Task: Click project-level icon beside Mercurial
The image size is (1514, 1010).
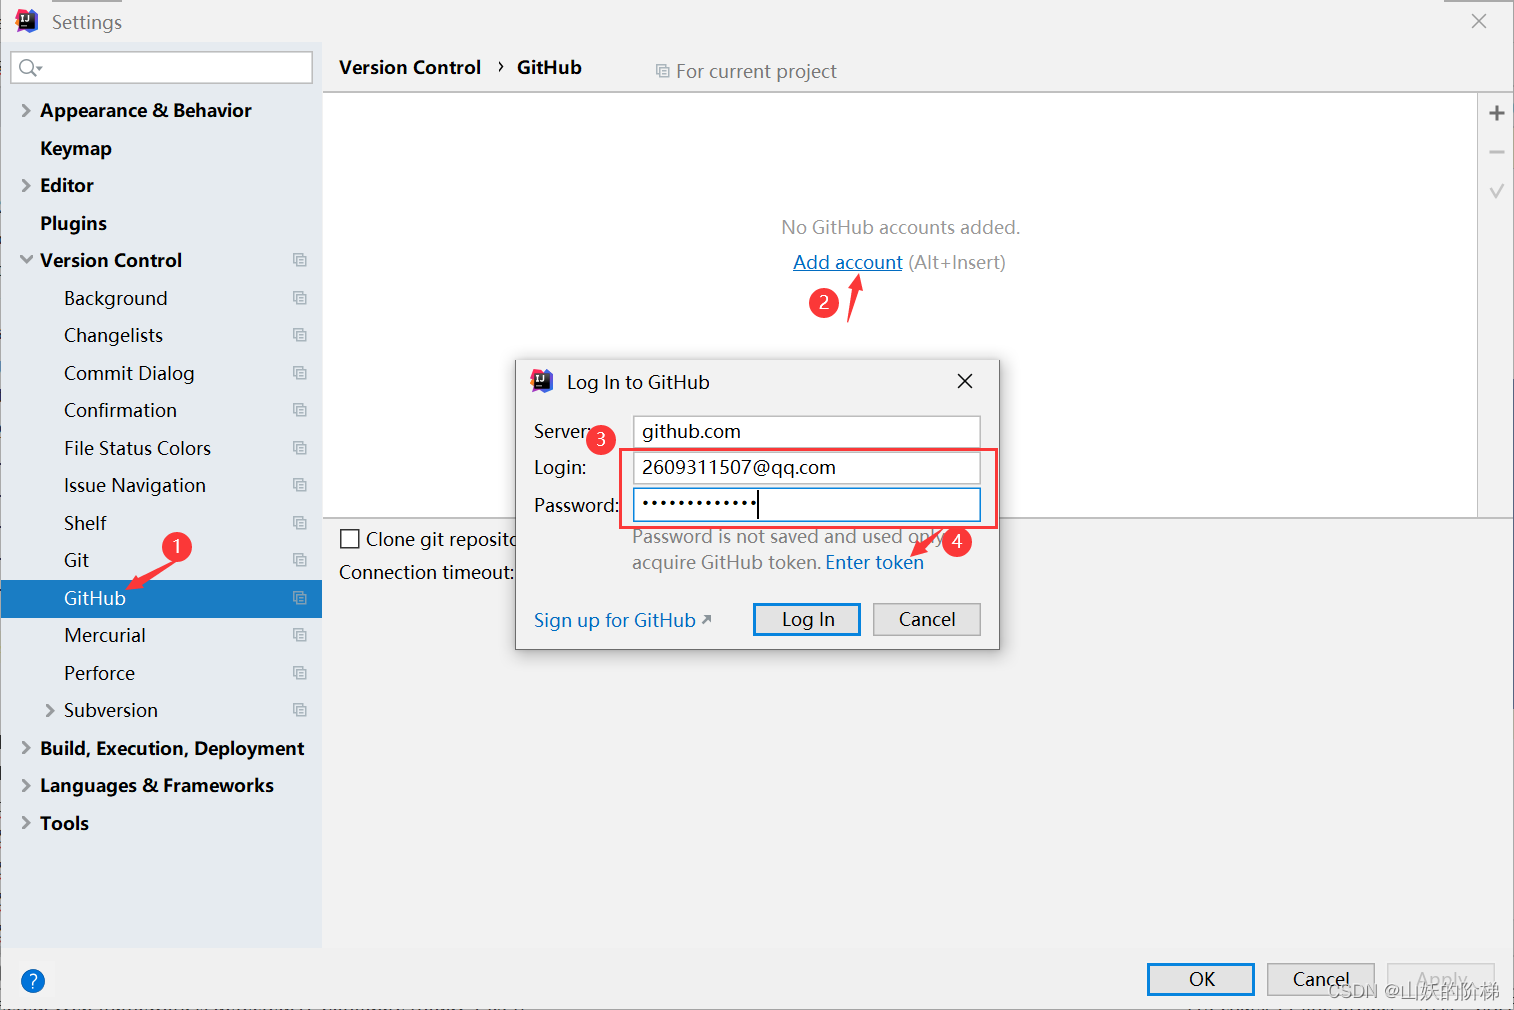Action: click(299, 635)
